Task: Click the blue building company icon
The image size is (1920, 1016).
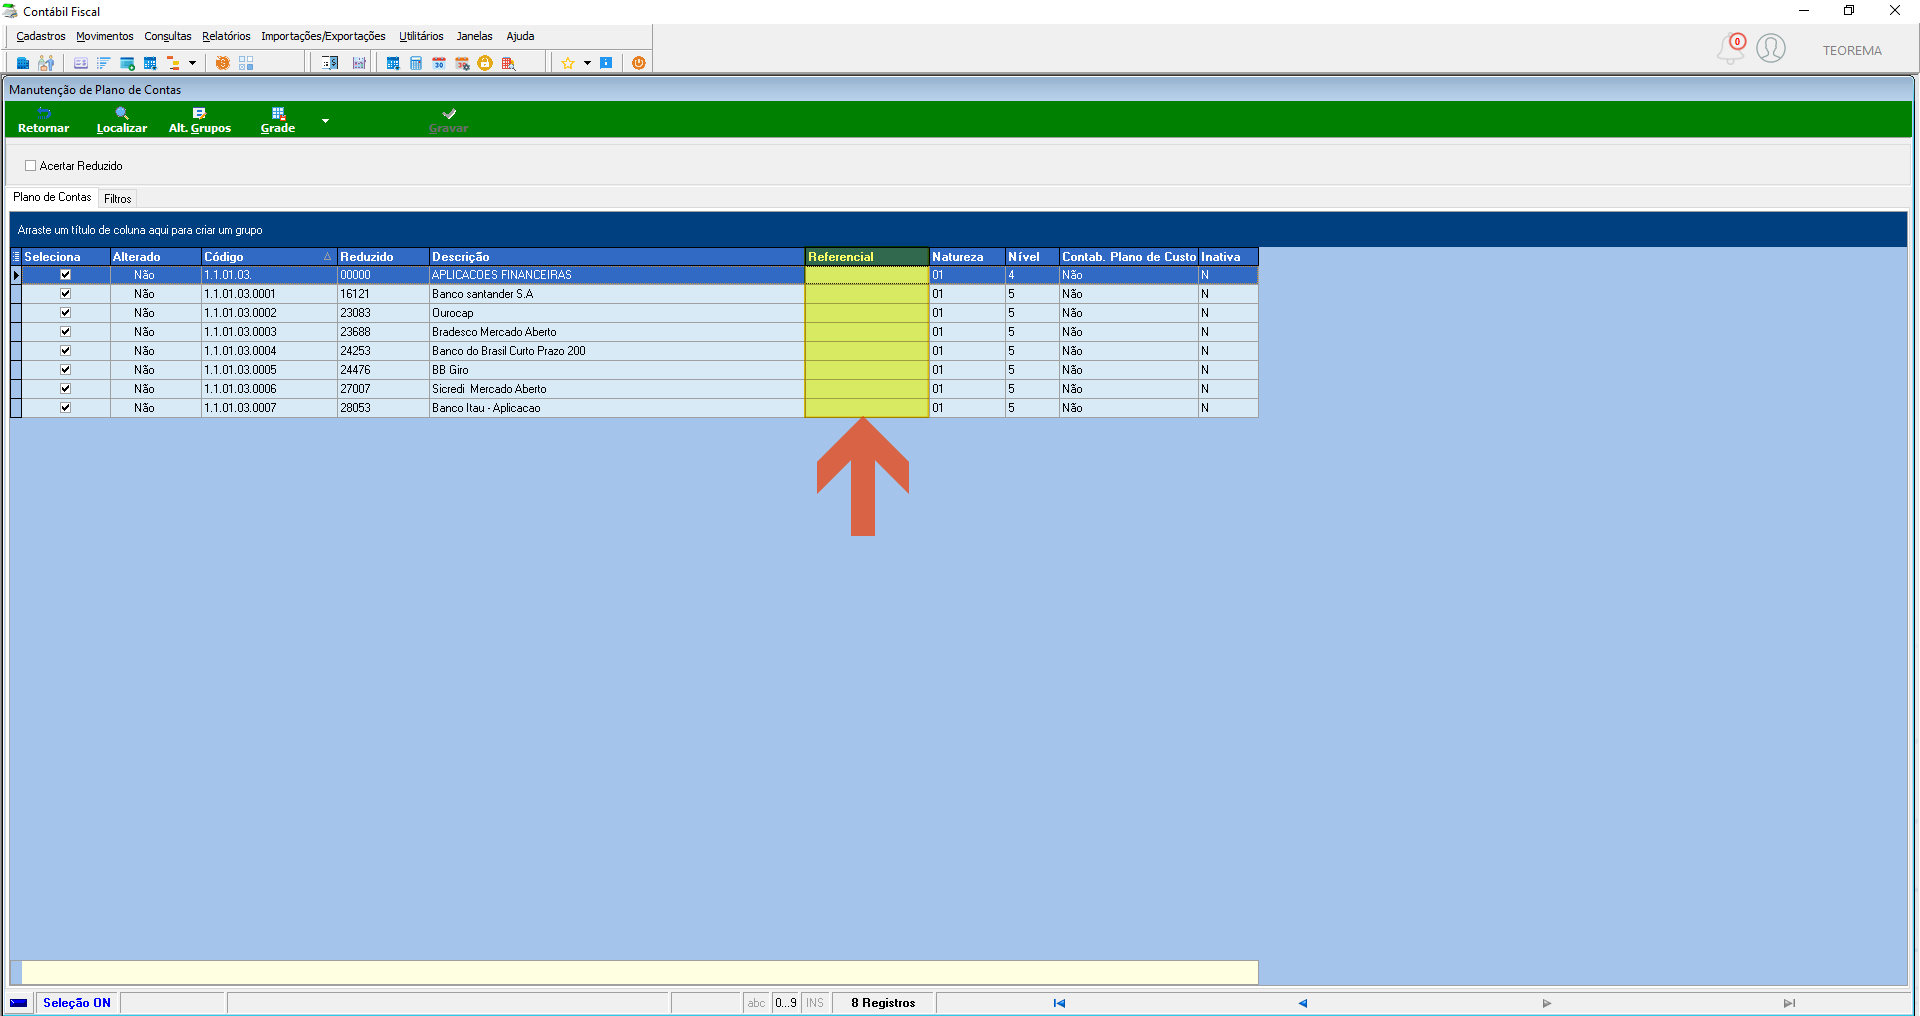Action: 23,63
